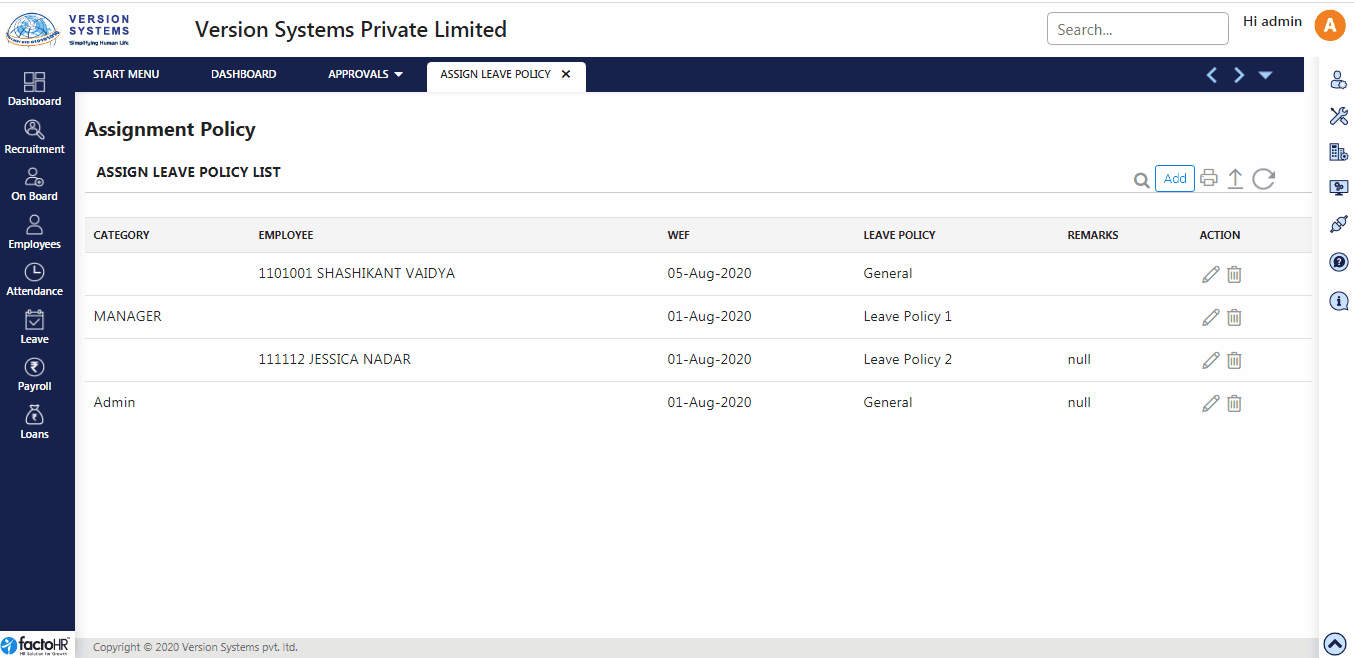Open the Attendance clock icon
1354x658 pixels.
34,278
